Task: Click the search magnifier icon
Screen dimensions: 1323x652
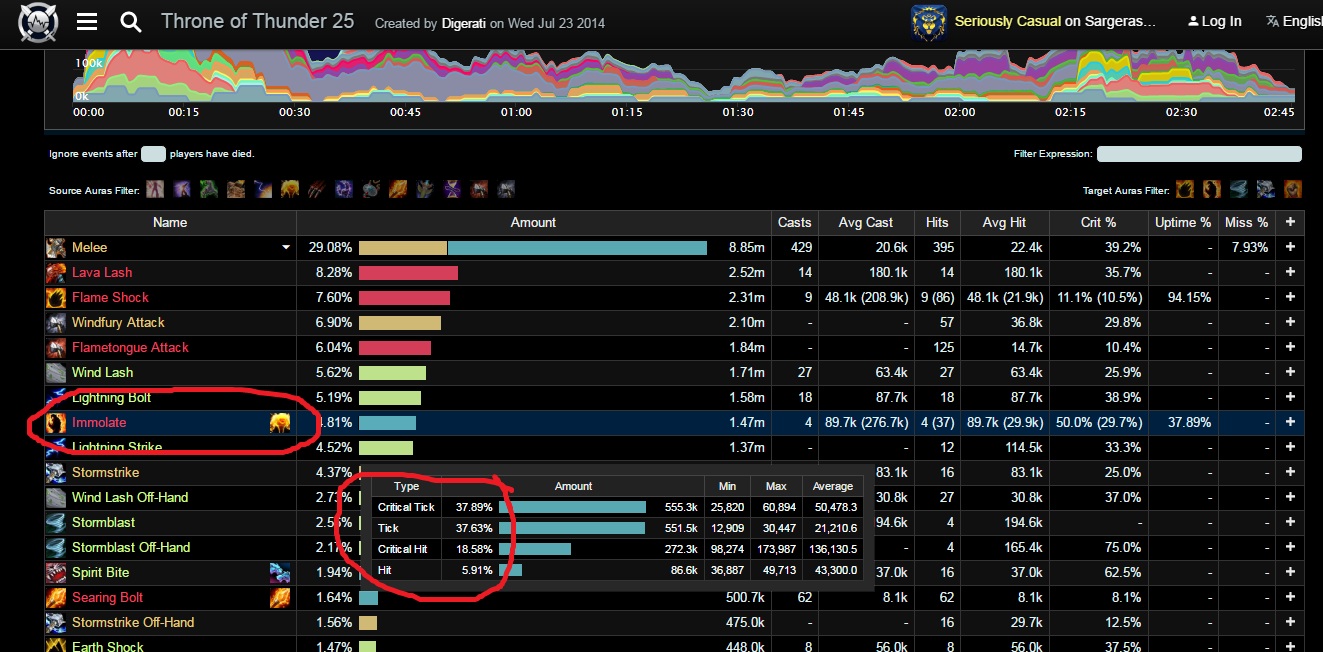Action: tap(131, 21)
